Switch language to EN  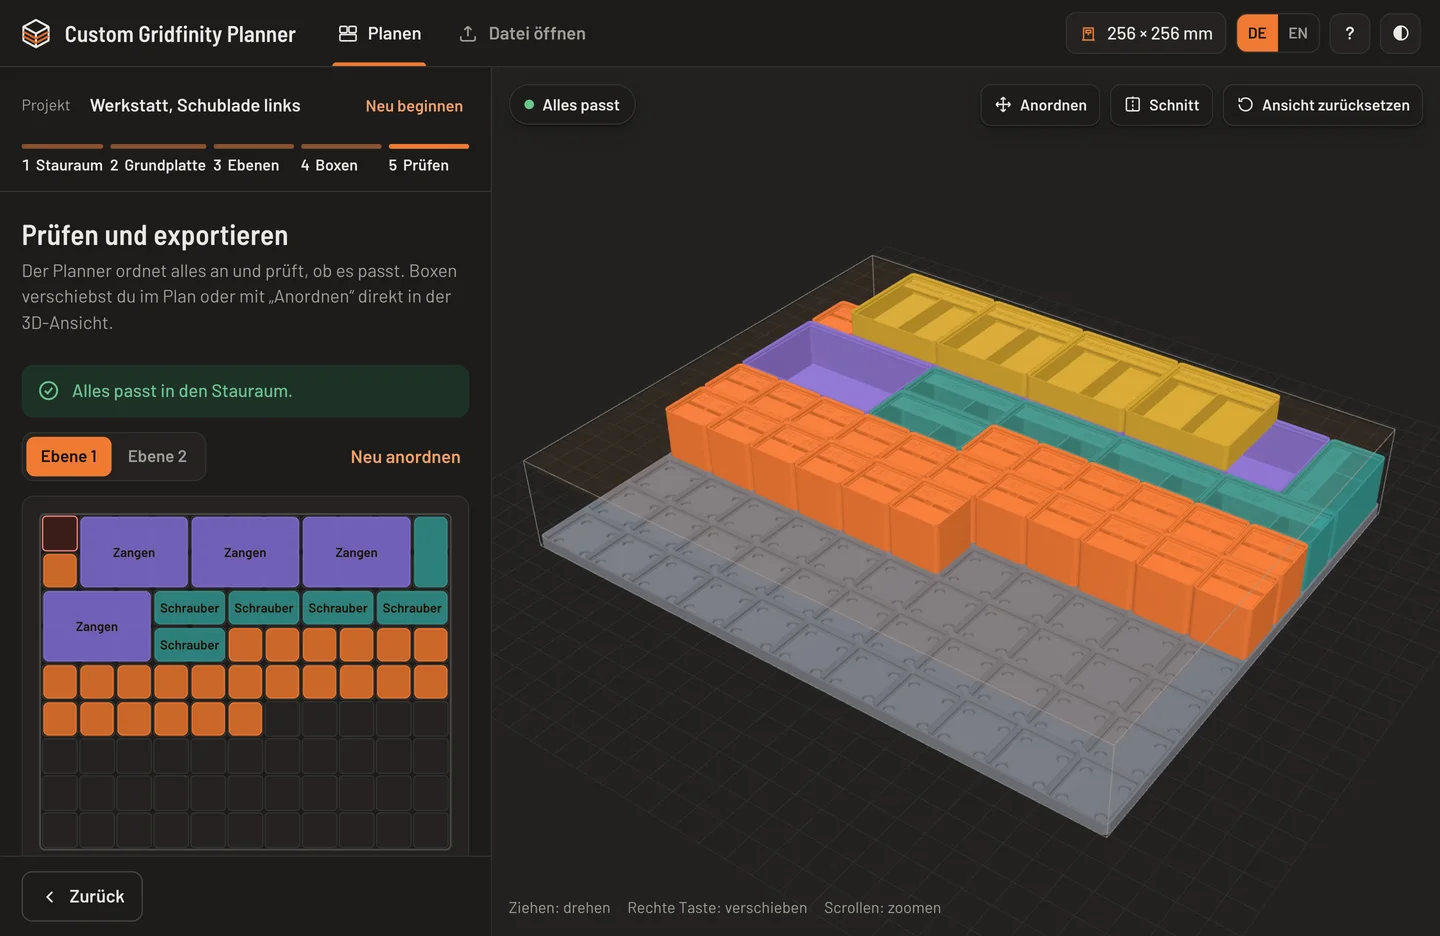(1298, 34)
